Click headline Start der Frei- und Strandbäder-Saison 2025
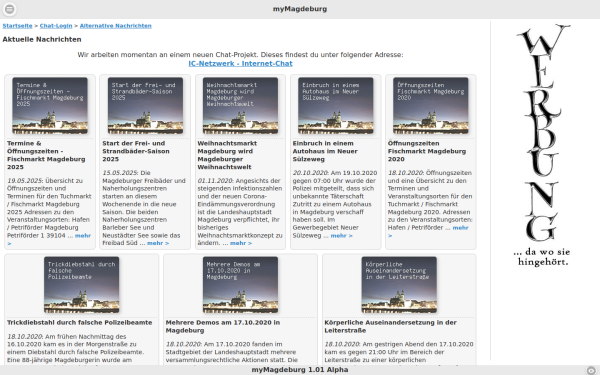 click(136, 151)
